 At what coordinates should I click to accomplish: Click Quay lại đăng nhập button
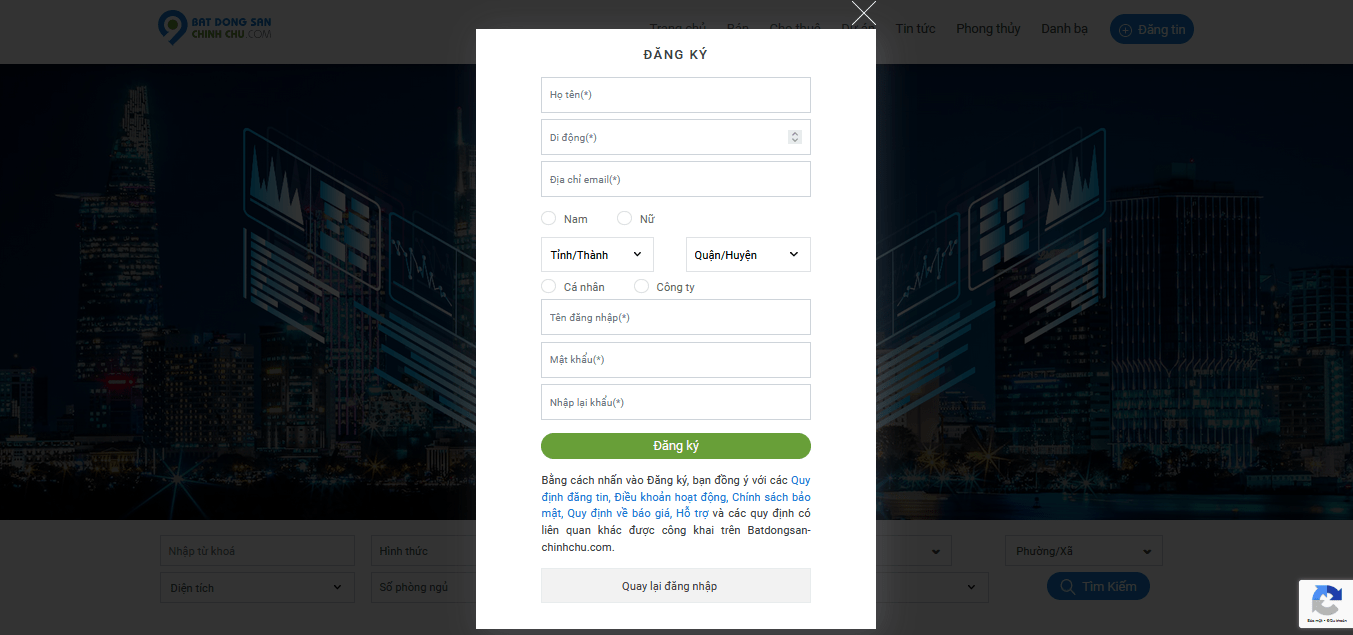tap(676, 586)
